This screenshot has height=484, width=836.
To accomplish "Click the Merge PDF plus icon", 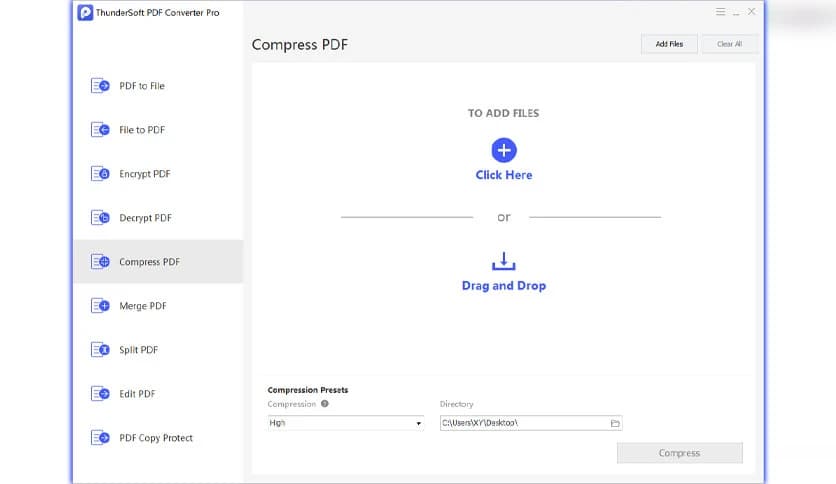I will coord(100,306).
